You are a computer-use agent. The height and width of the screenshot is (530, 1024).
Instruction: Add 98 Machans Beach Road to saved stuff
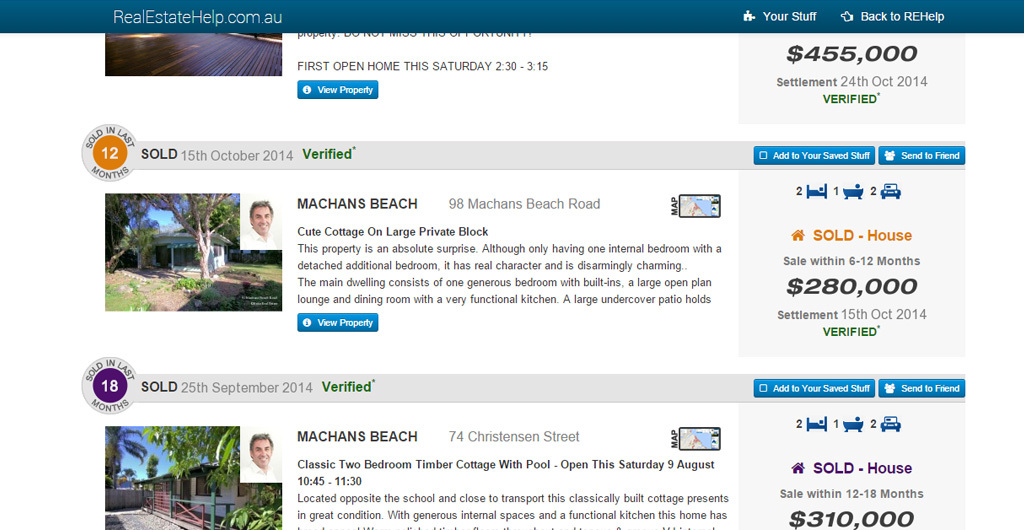(x=814, y=155)
